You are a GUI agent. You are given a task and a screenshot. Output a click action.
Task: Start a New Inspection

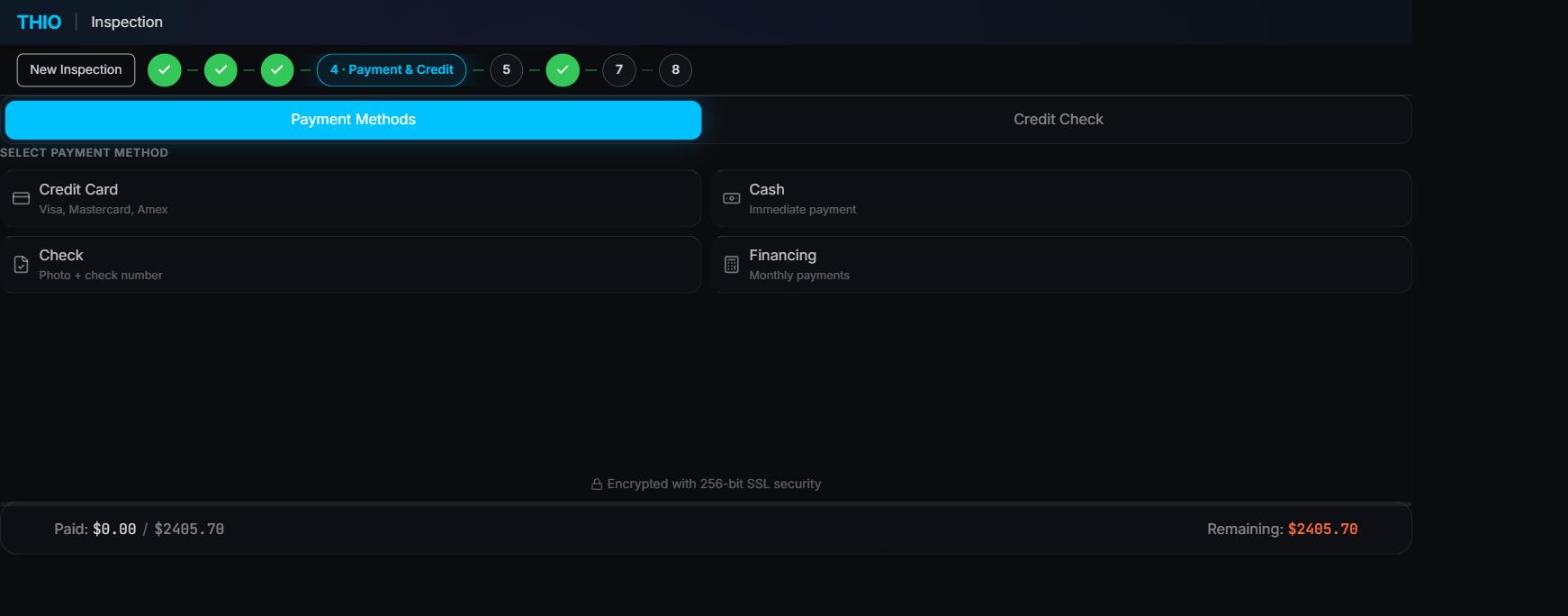click(x=76, y=70)
